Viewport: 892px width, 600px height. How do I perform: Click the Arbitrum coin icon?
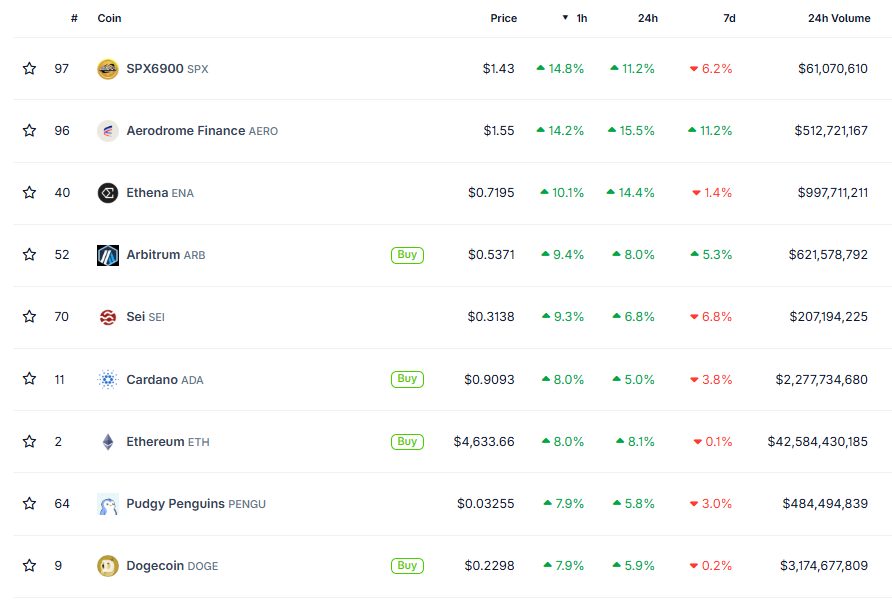tap(108, 255)
